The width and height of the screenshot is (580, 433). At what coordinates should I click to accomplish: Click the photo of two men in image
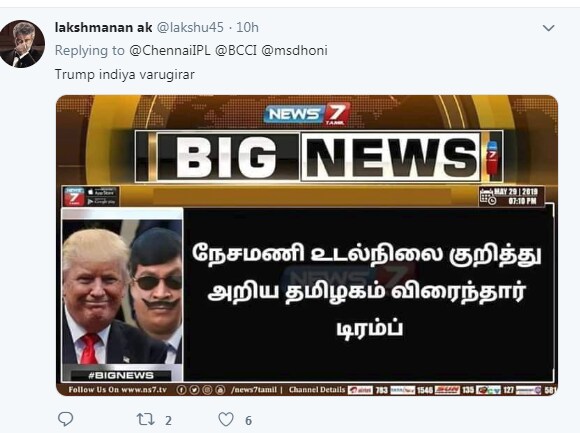tap(122, 292)
